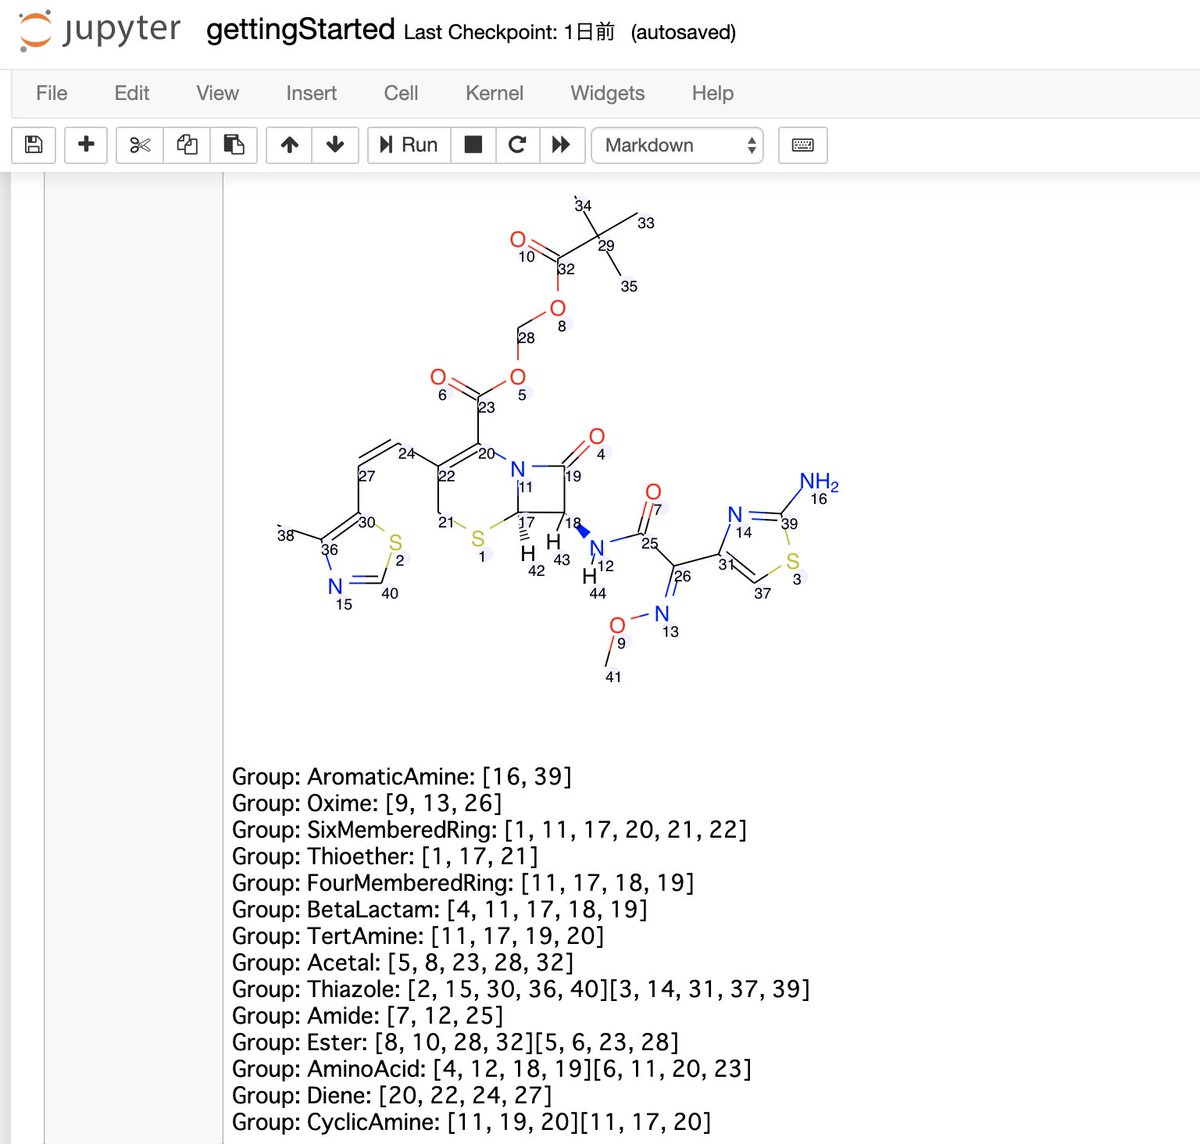Open the cell type dropdown showing Markdown
The height and width of the screenshot is (1144, 1200).
[x=678, y=145]
